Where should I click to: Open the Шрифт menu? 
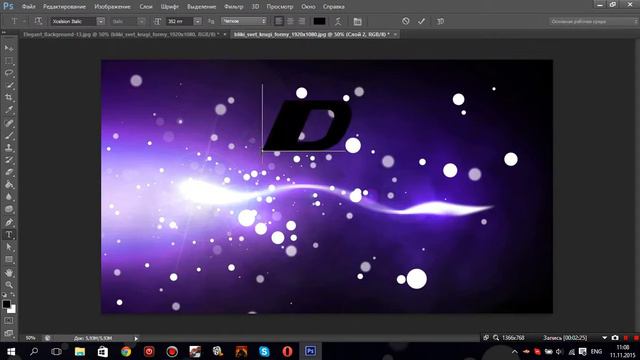[170, 7]
